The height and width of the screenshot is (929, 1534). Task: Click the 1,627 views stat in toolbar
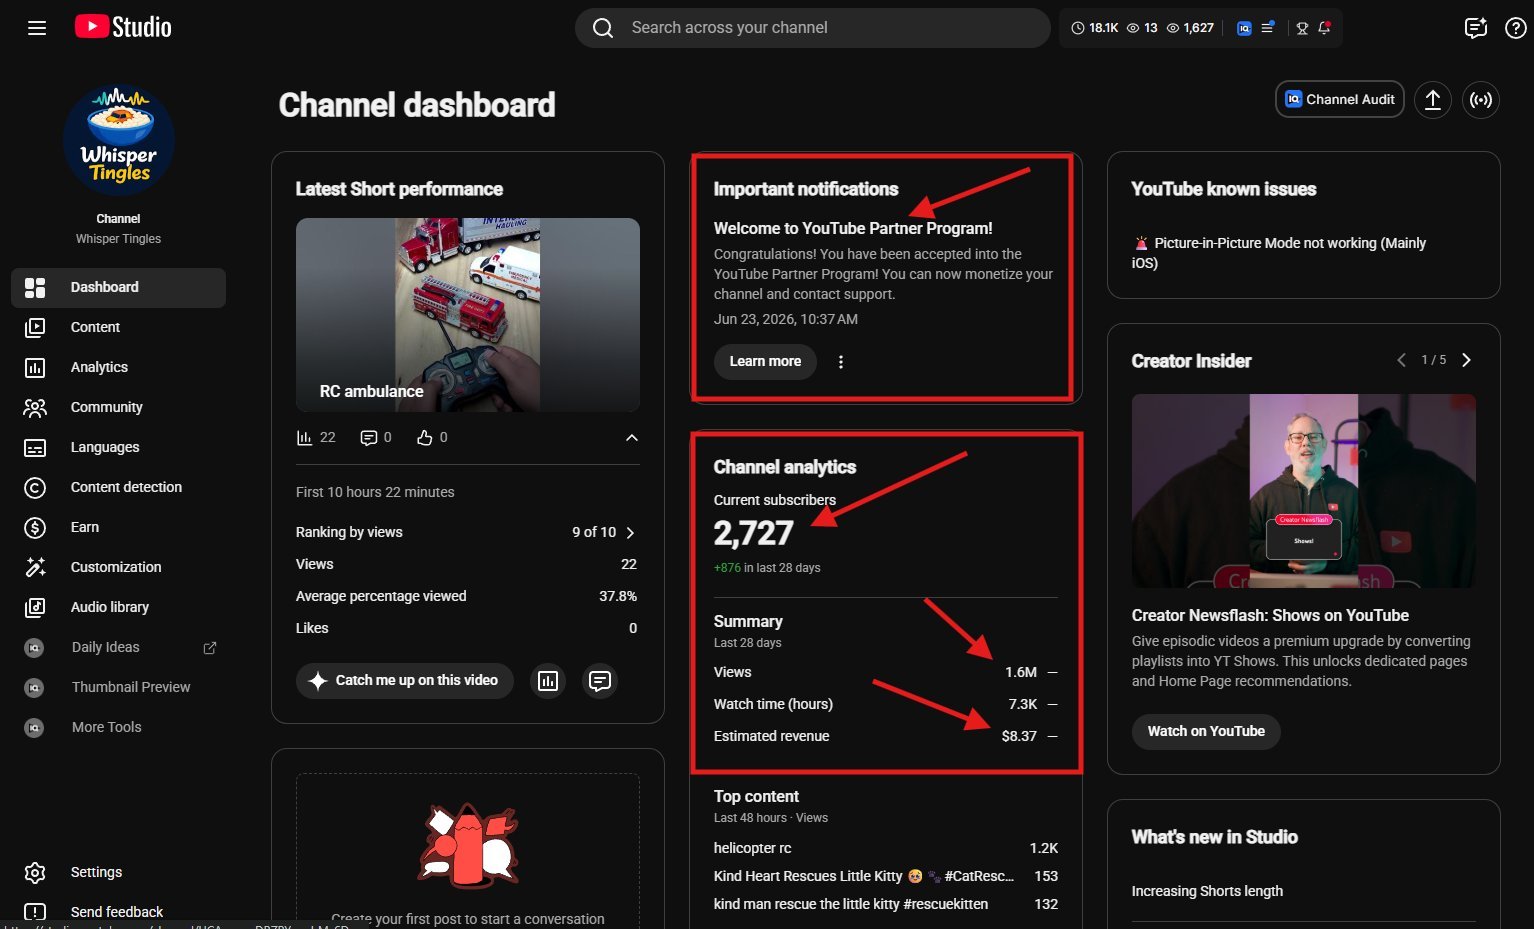(1190, 28)
